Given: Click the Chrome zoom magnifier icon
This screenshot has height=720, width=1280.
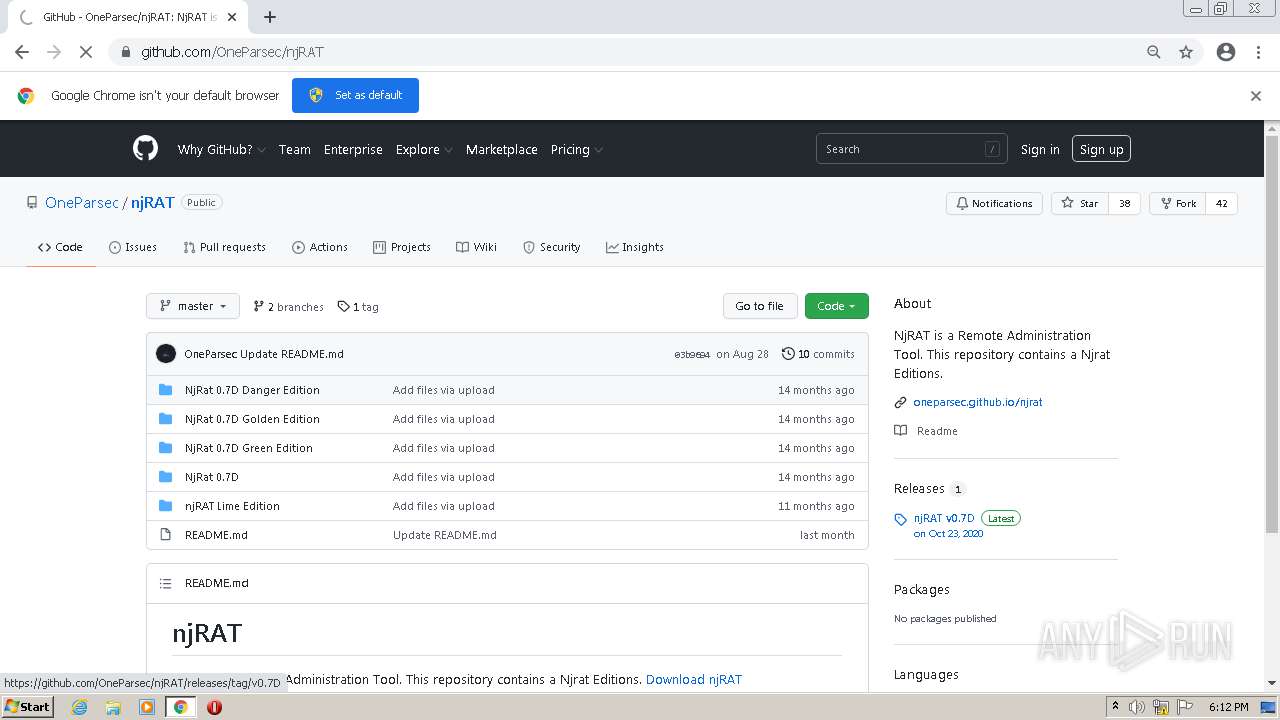Looking at the screenshot, I should 1154,52.
